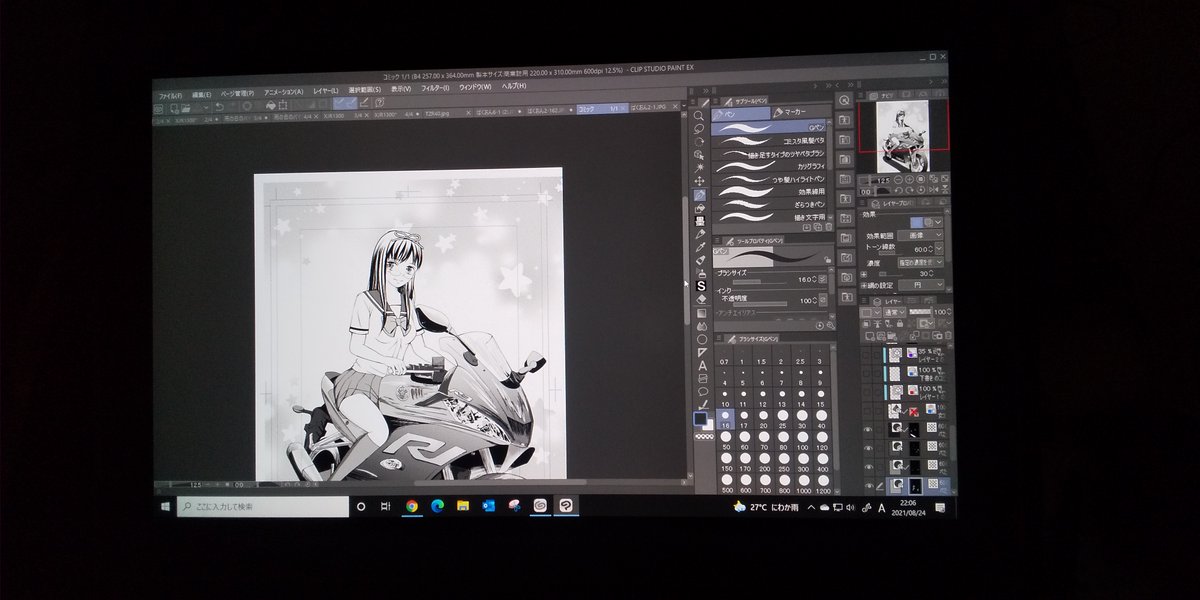Open File Explorer from taskbar
Screen dimensions: 1200x600
click(463, 506)
